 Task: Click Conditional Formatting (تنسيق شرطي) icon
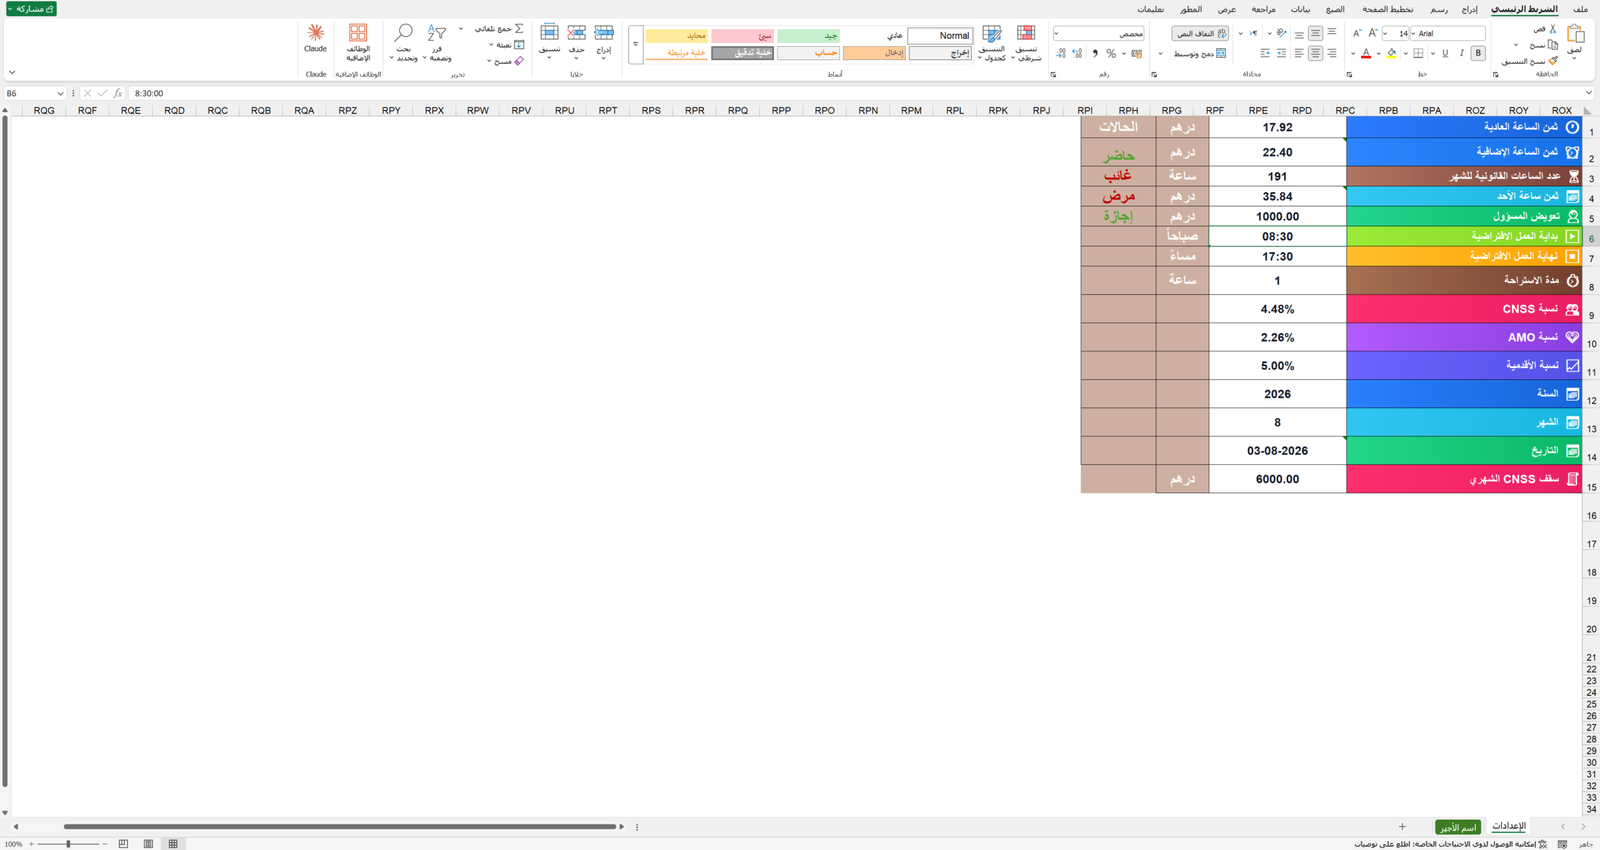coord(1026,34)
